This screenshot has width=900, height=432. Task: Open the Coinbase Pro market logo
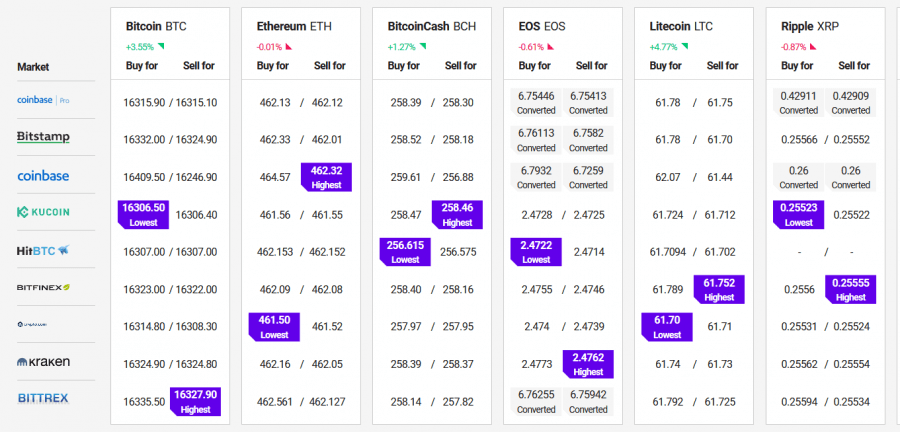[x=44, y=100]
